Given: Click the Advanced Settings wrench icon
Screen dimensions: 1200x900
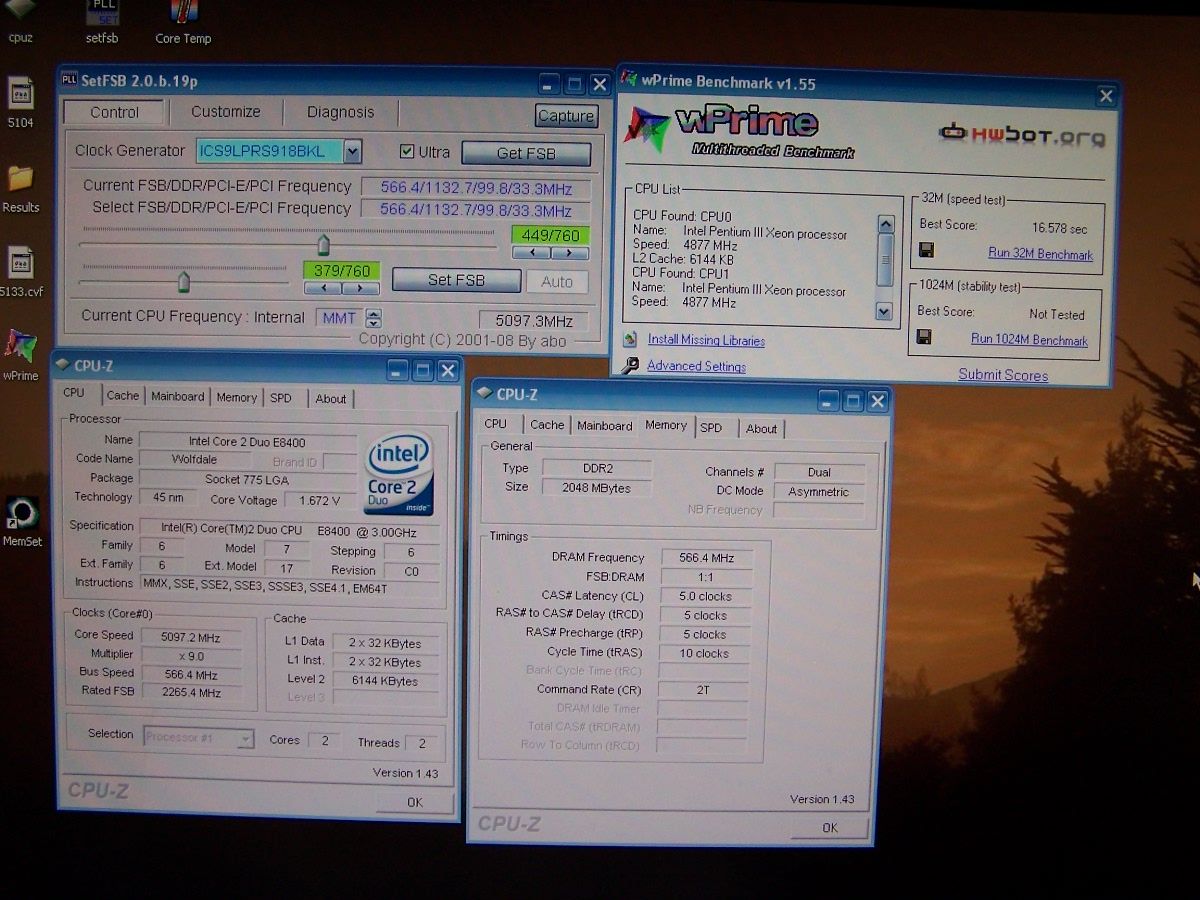Looking at the screenshot, I should [x=630, y=366].
